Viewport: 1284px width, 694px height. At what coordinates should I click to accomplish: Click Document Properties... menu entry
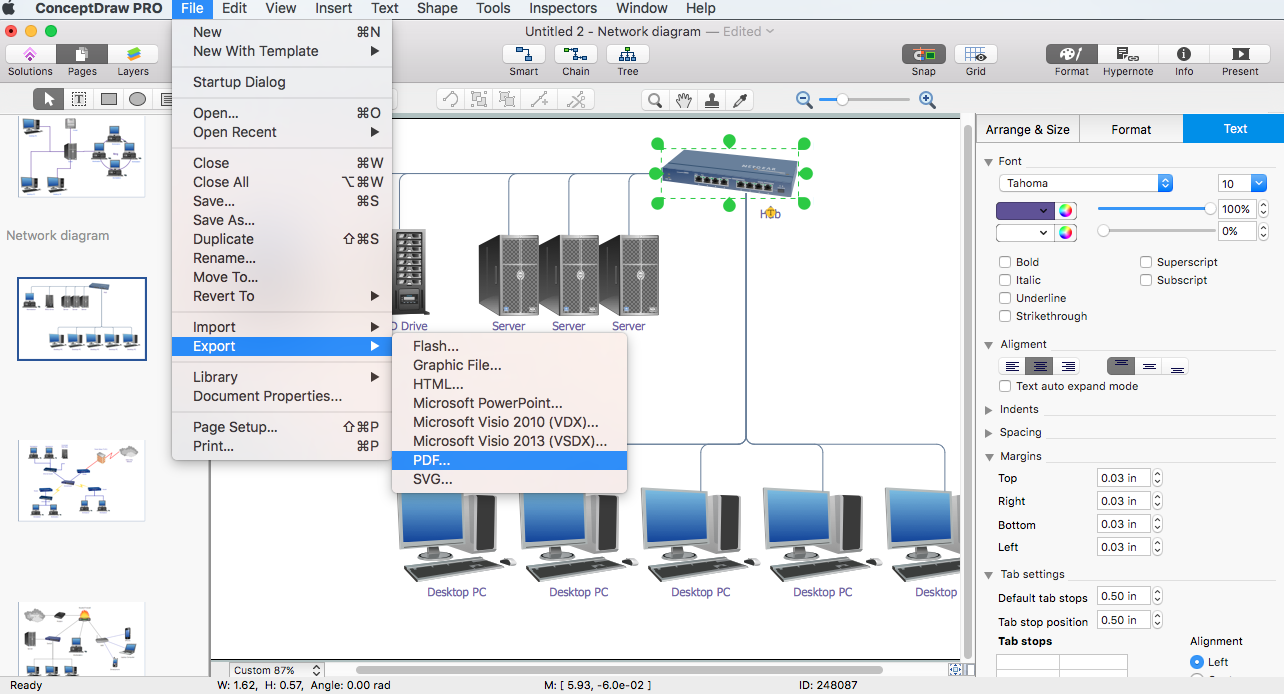(x=282, y=396)
